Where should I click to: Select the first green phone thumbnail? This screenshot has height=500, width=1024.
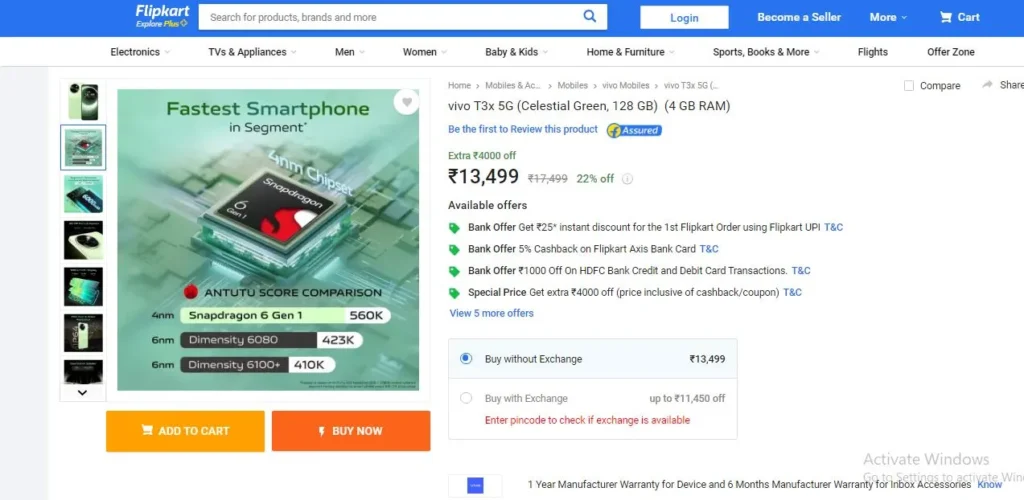click(83, 101)
